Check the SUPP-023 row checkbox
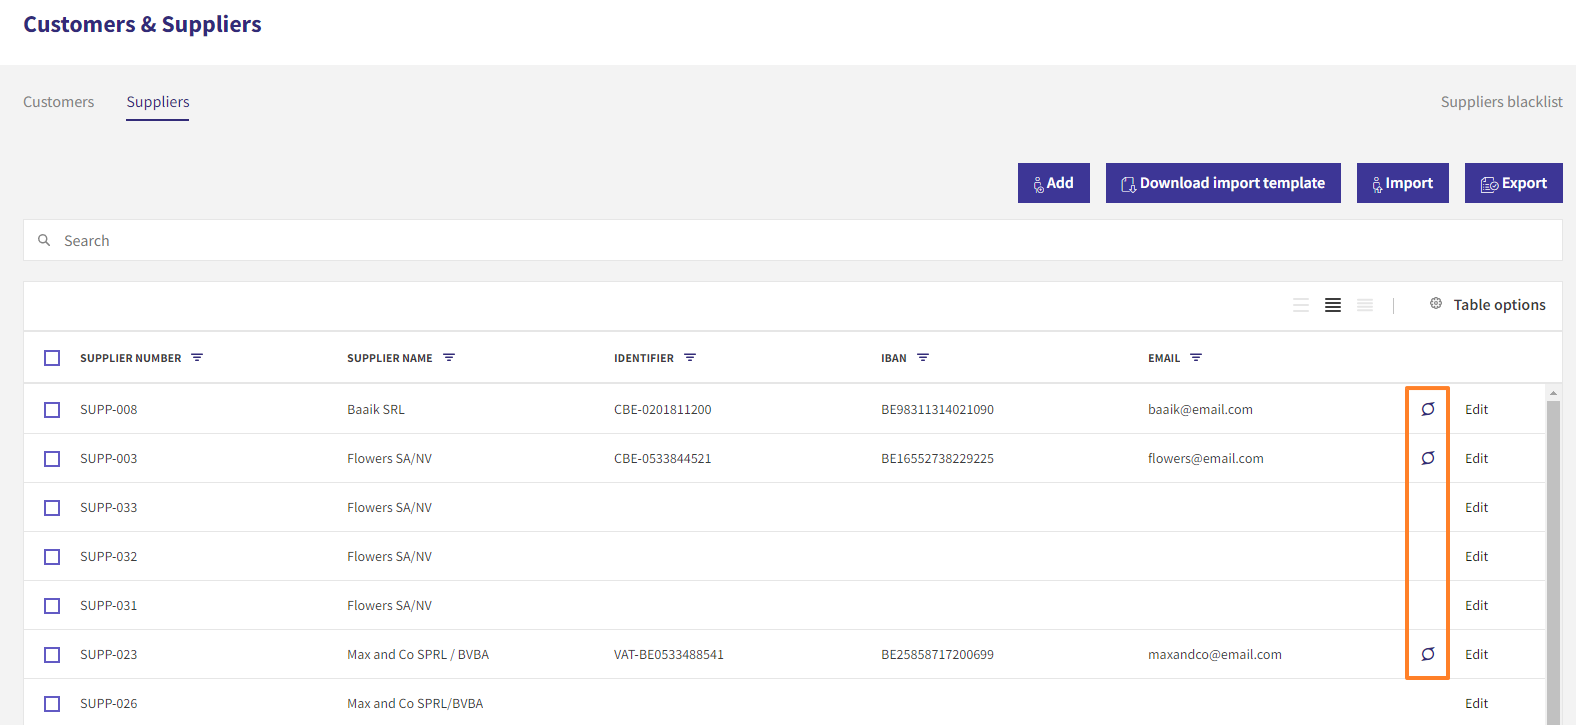 (52, 655)
